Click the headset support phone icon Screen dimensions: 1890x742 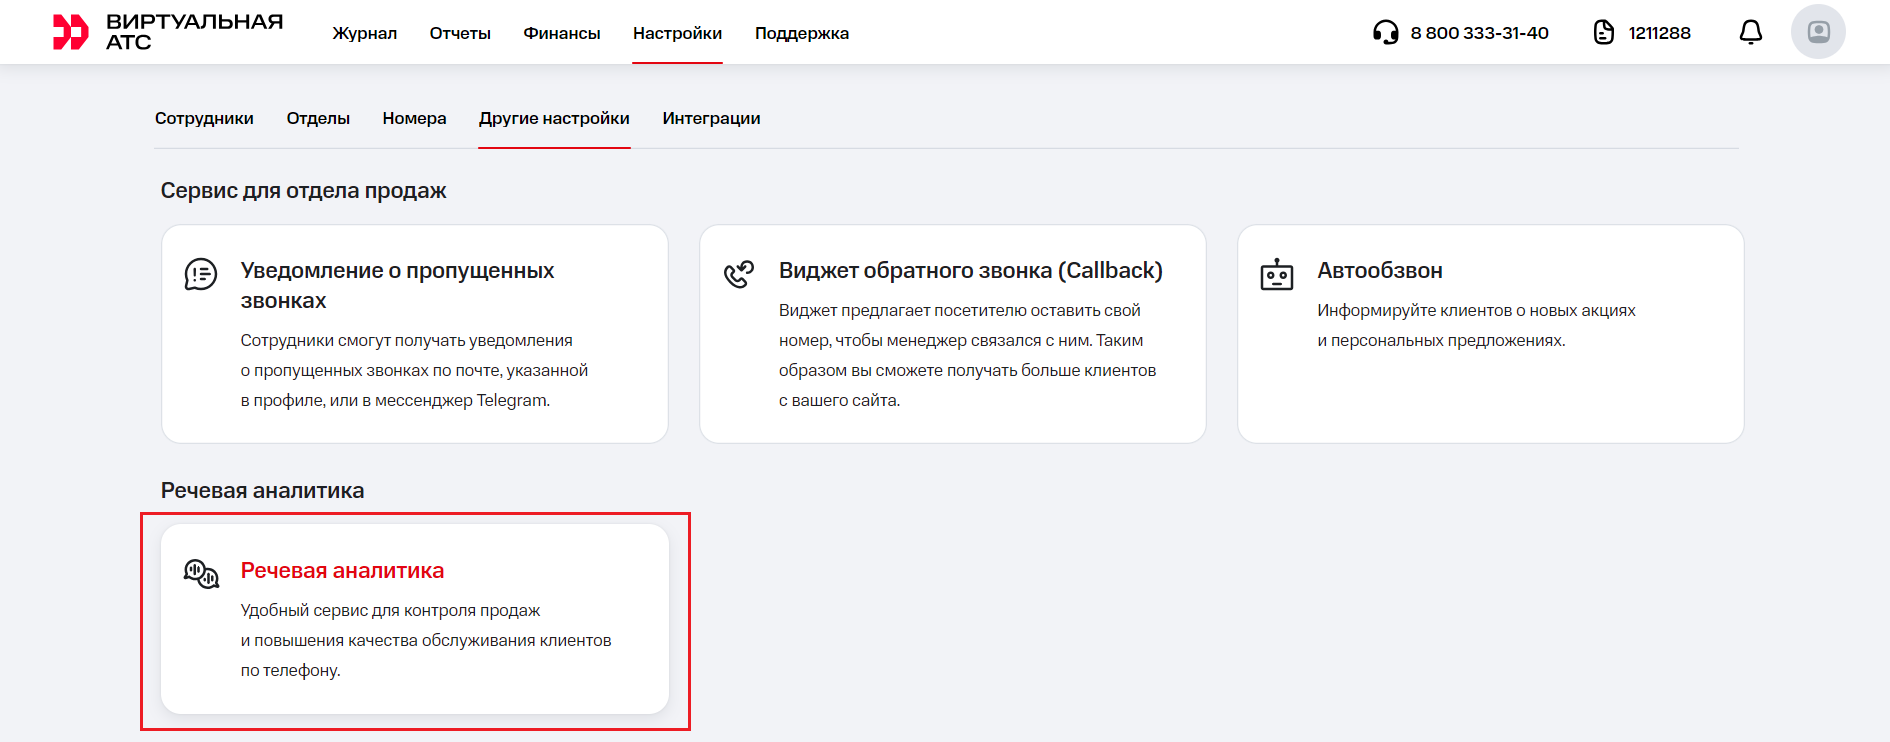(1385, 33)
